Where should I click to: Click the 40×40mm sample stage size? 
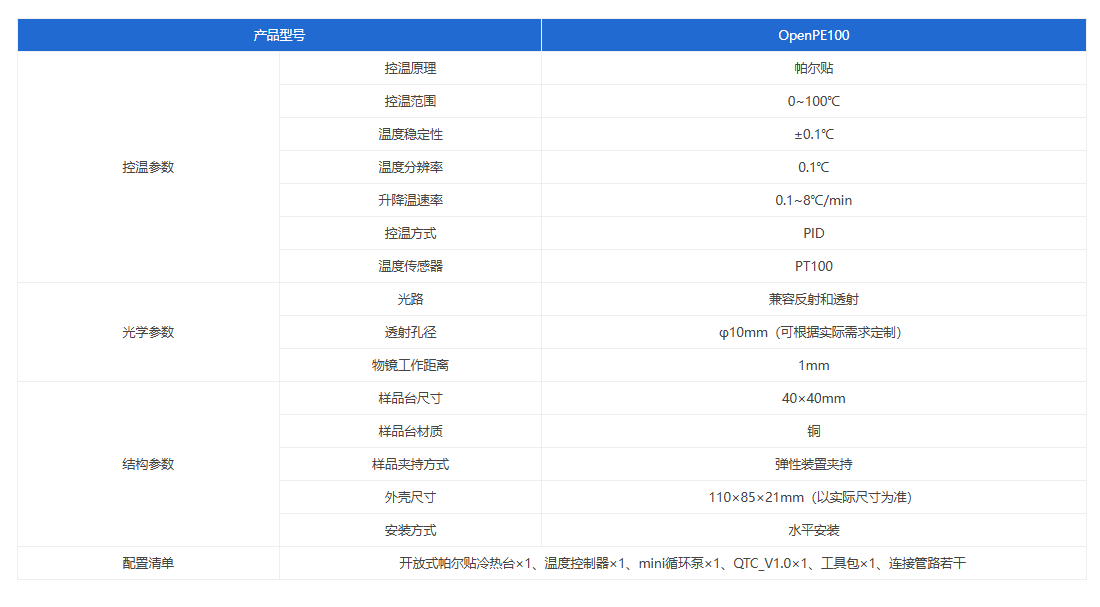813,398
